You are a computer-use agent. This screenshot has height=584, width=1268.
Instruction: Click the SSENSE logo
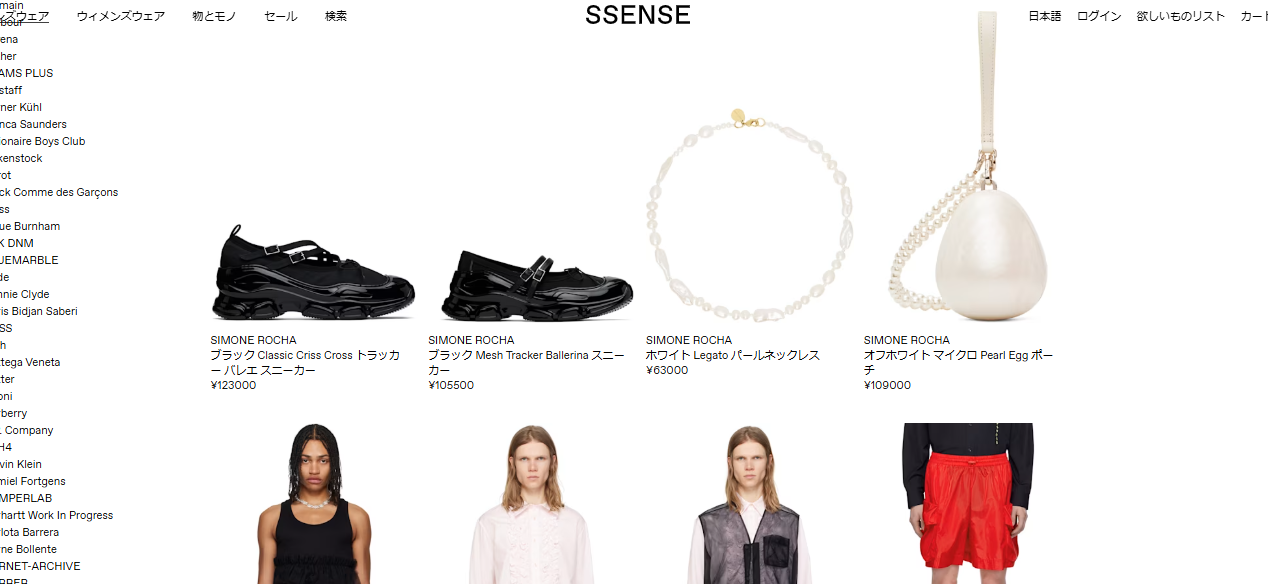637,15
